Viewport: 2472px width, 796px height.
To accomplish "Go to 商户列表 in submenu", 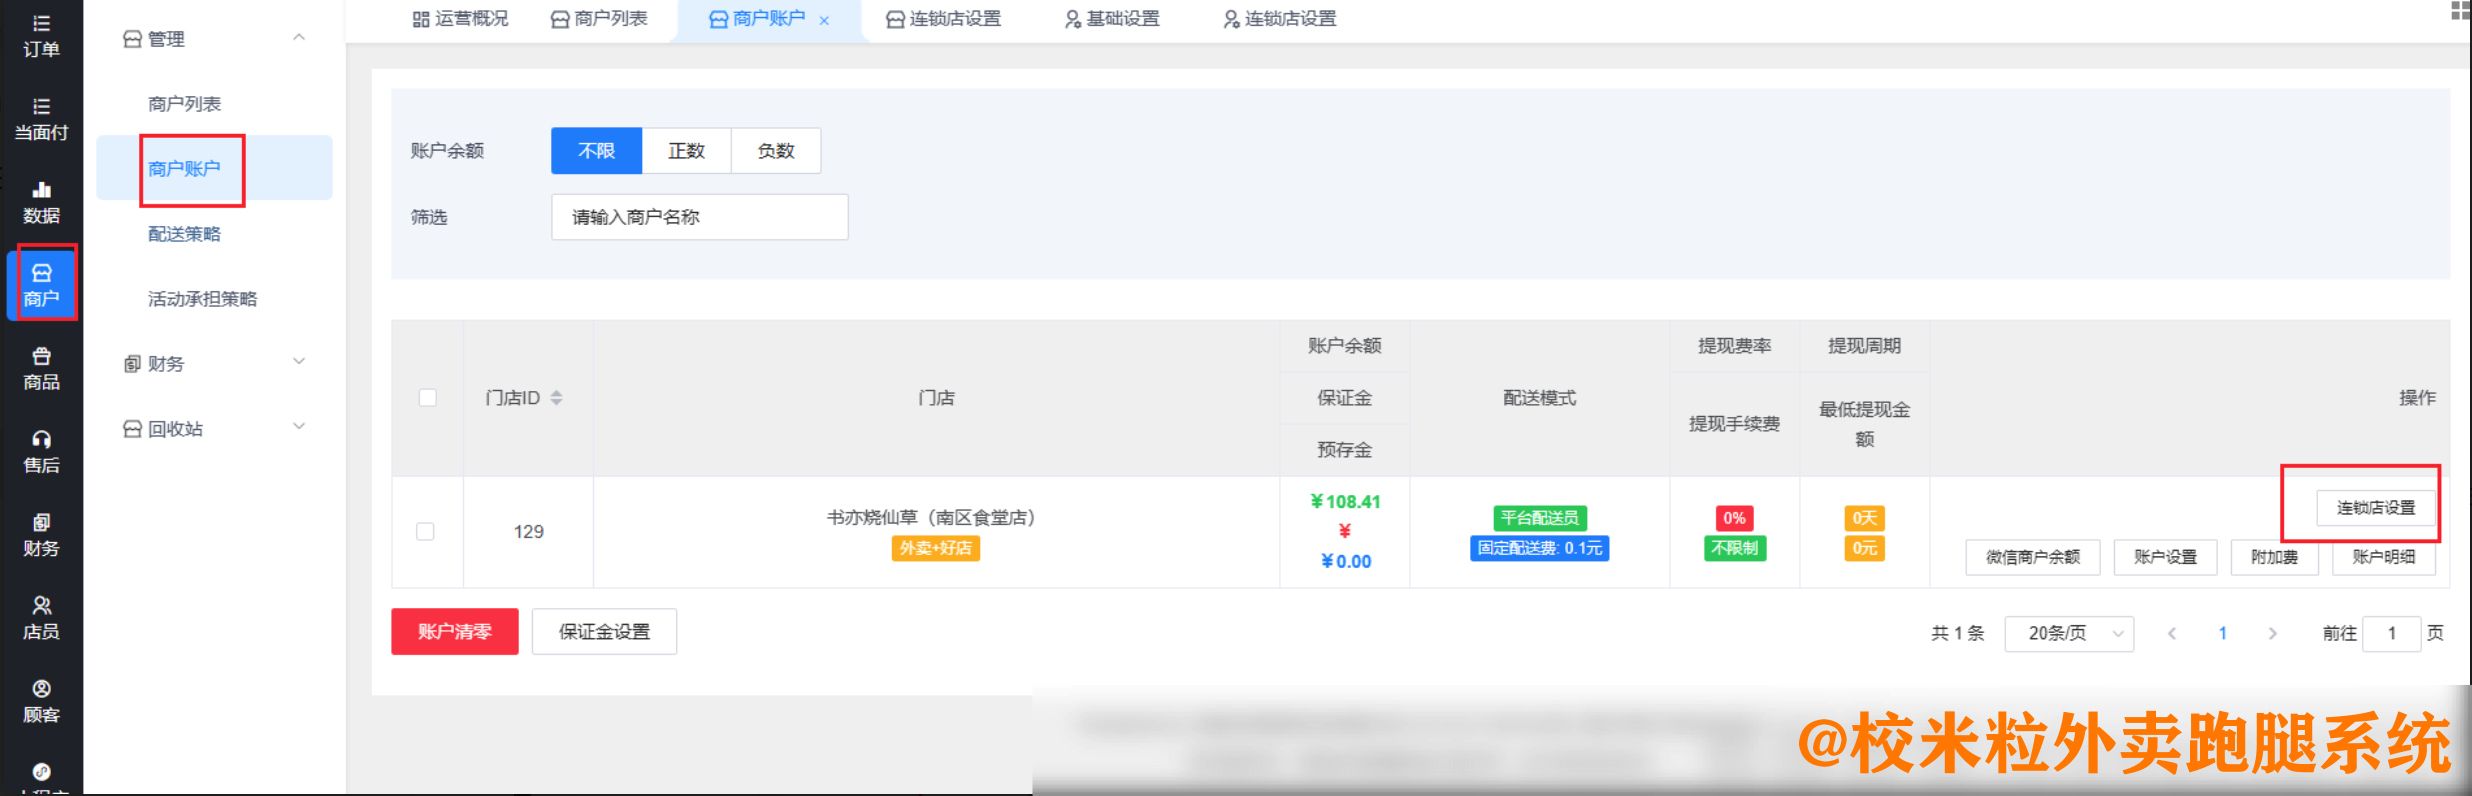I will coord(184,104).
